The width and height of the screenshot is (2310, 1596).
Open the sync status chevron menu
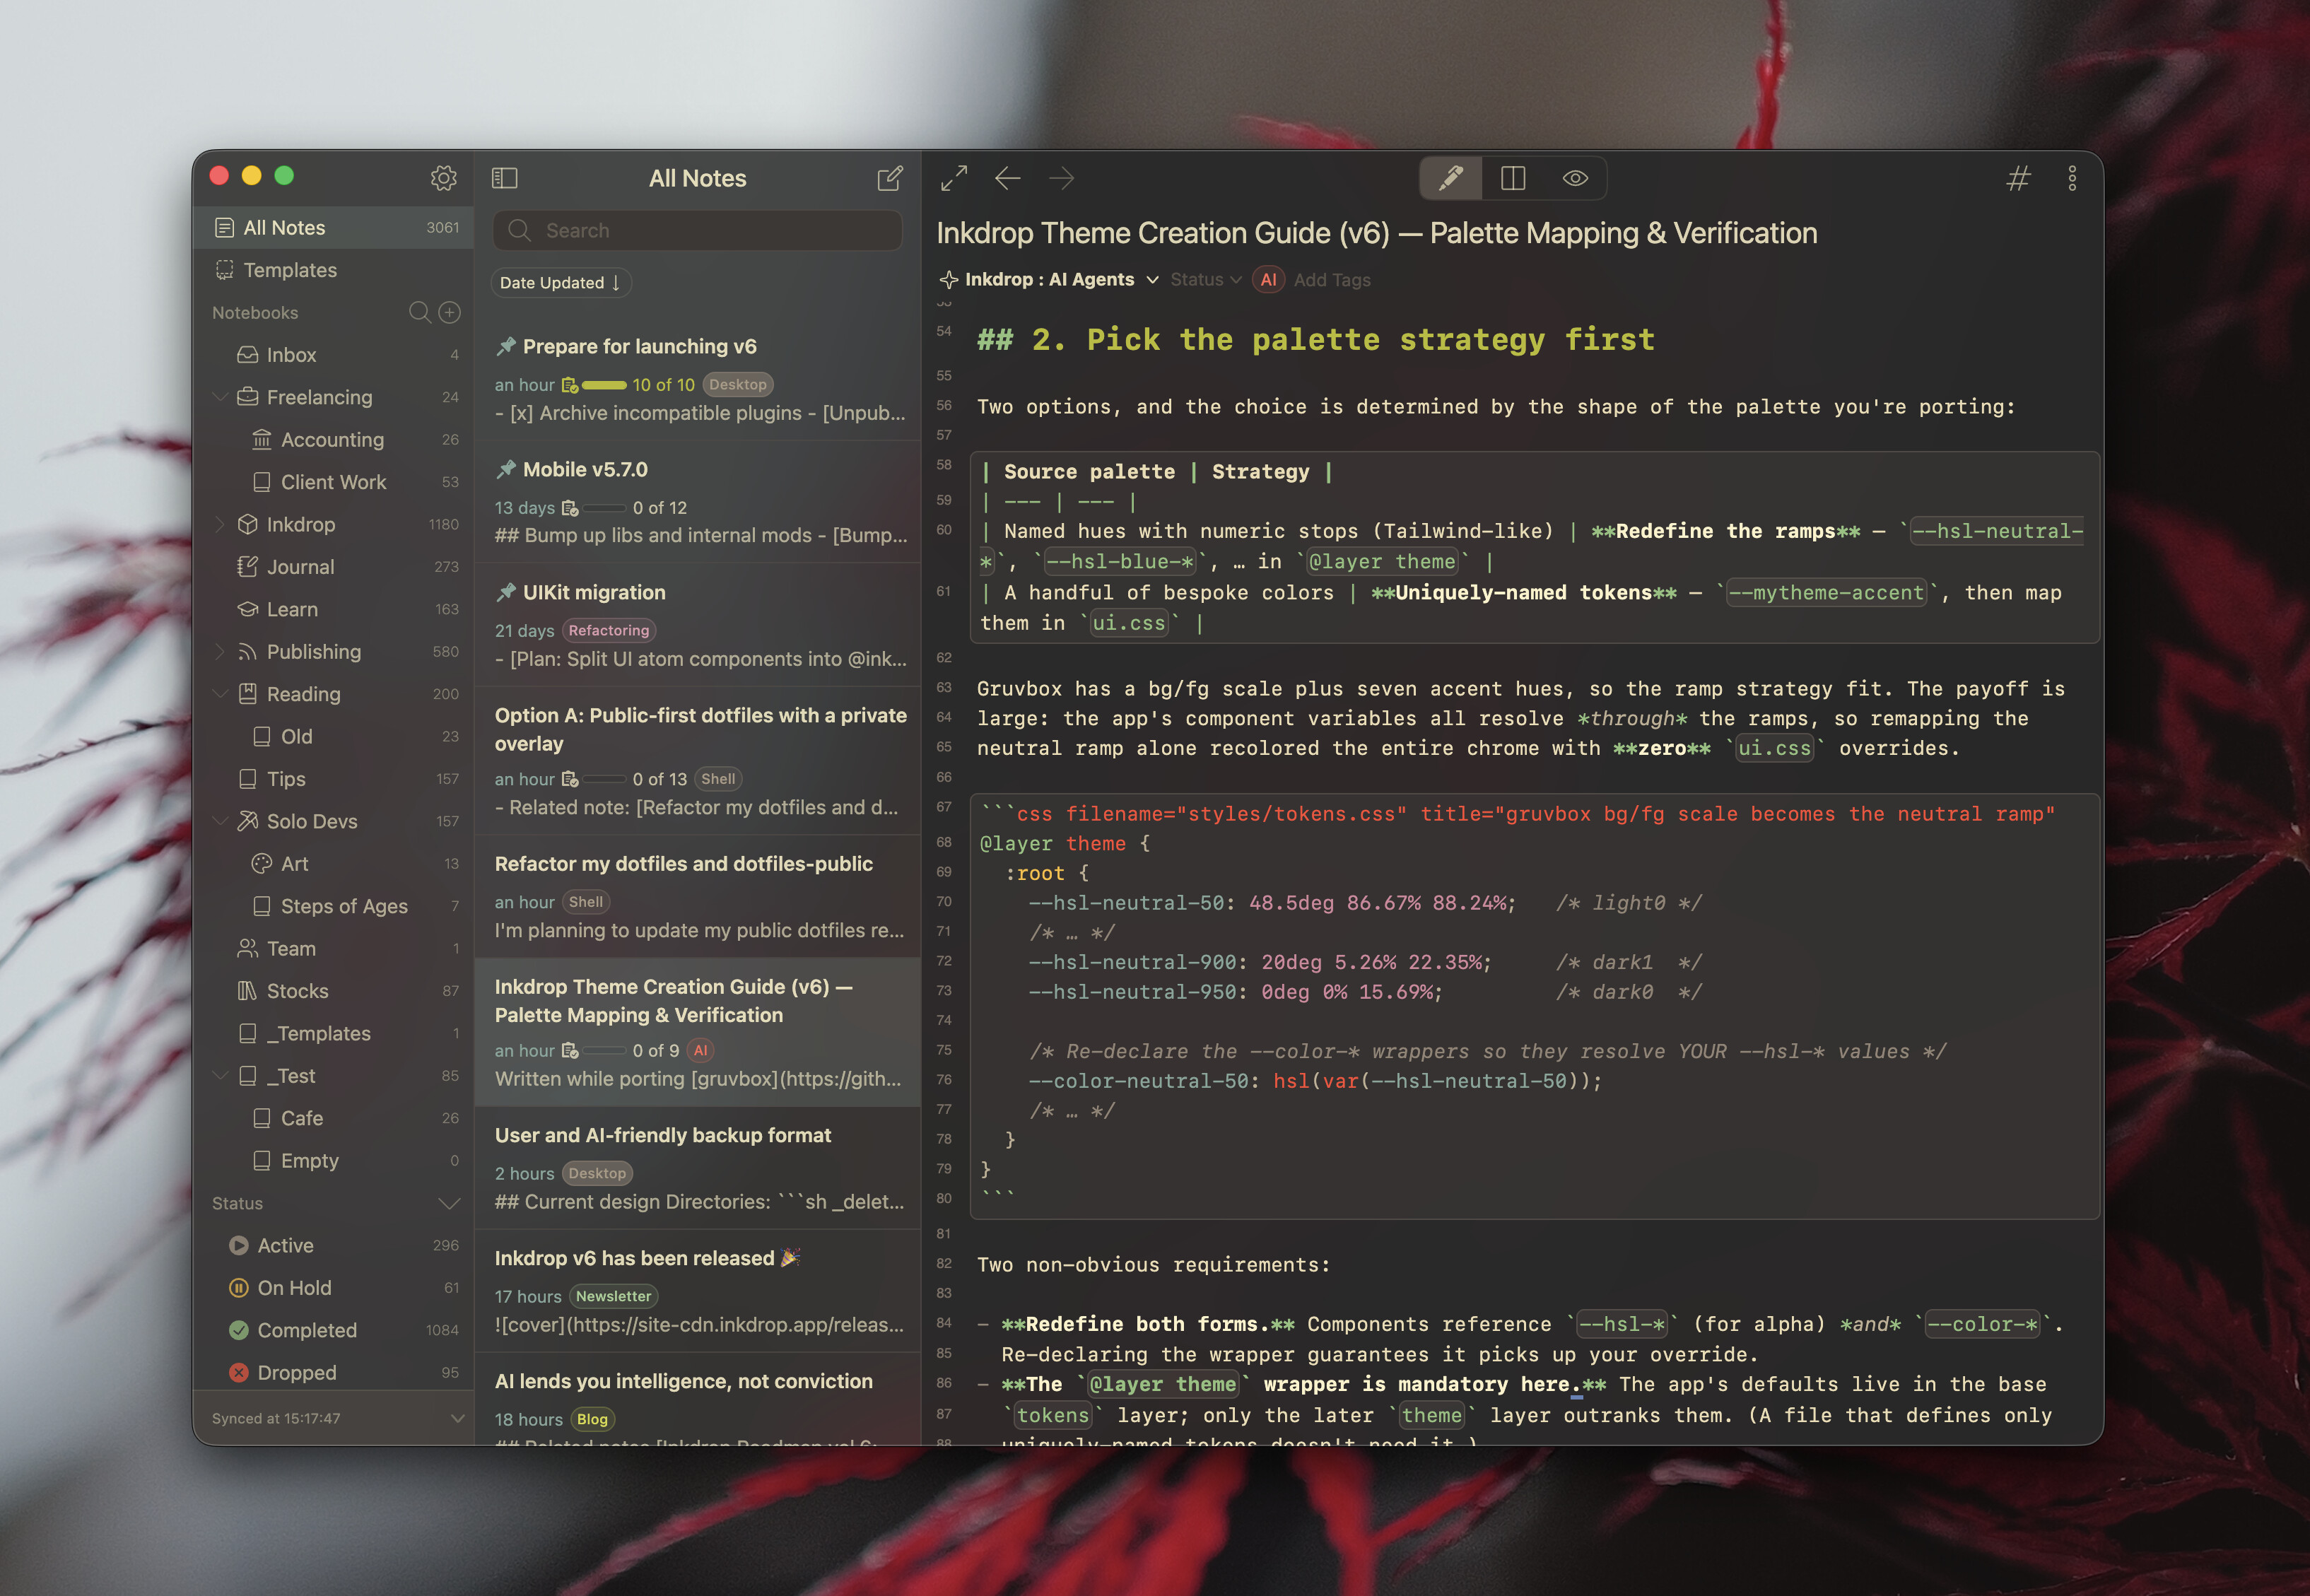[x=457, y=1419]
